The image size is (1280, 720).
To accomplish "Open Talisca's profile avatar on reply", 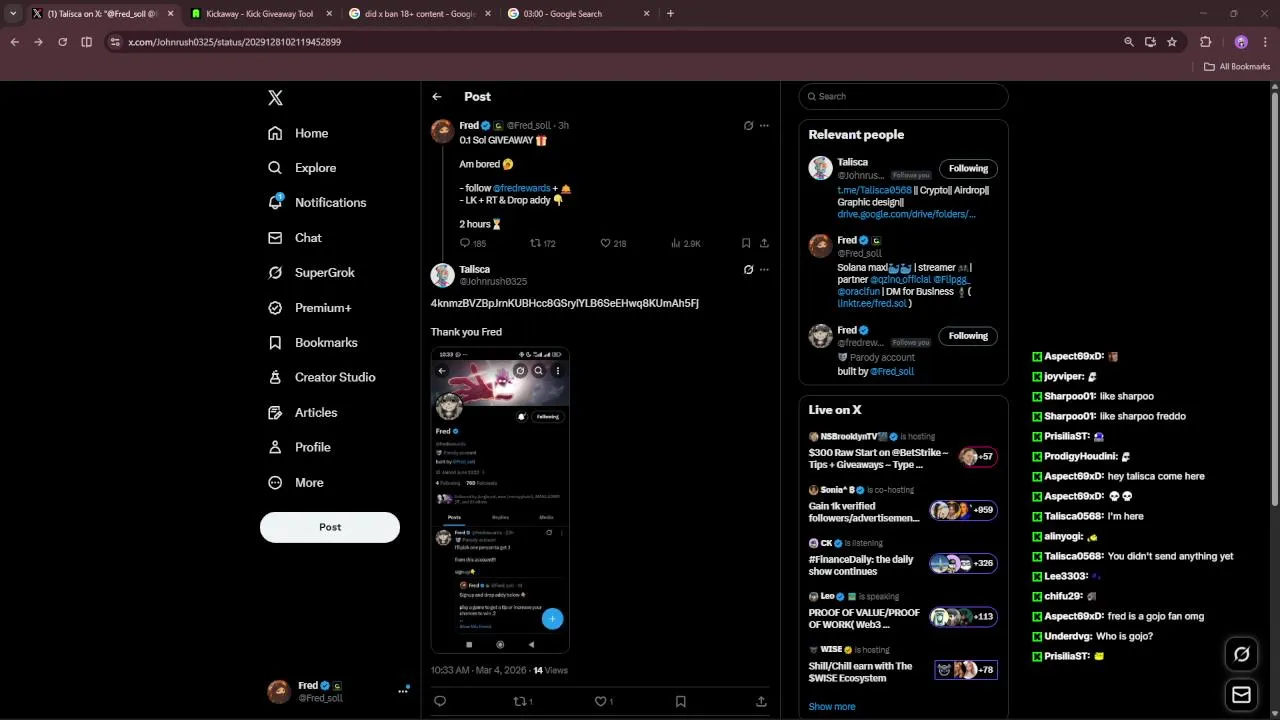I will tap(443, 275).
